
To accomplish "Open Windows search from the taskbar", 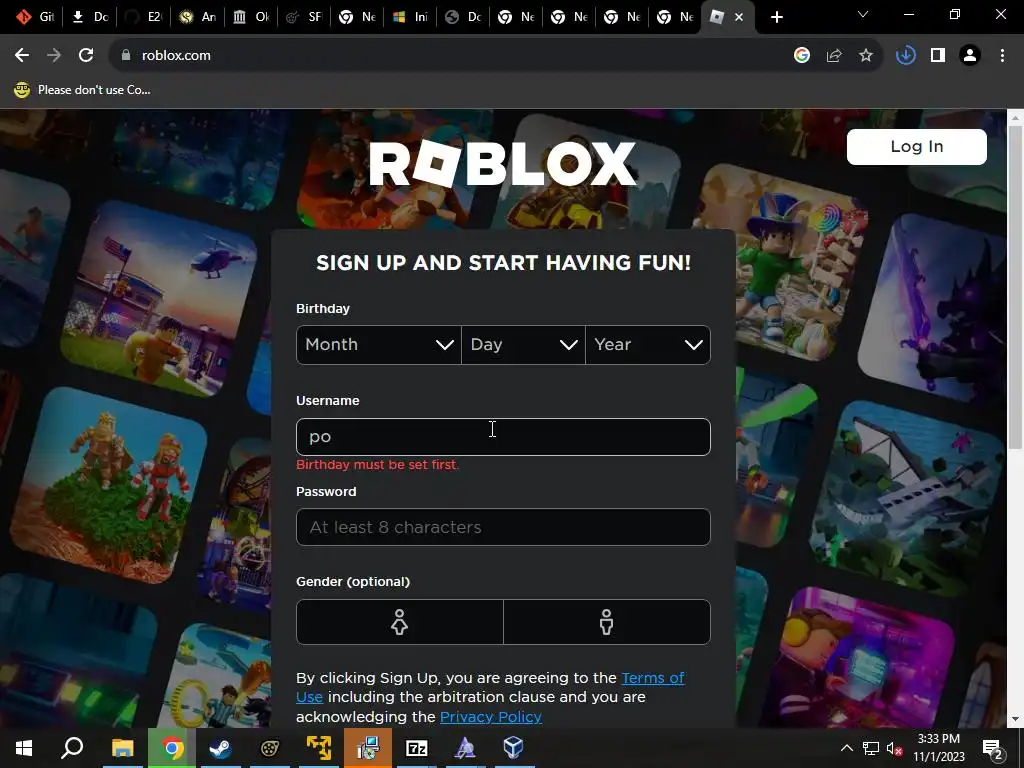I will (x=72, y=748).
